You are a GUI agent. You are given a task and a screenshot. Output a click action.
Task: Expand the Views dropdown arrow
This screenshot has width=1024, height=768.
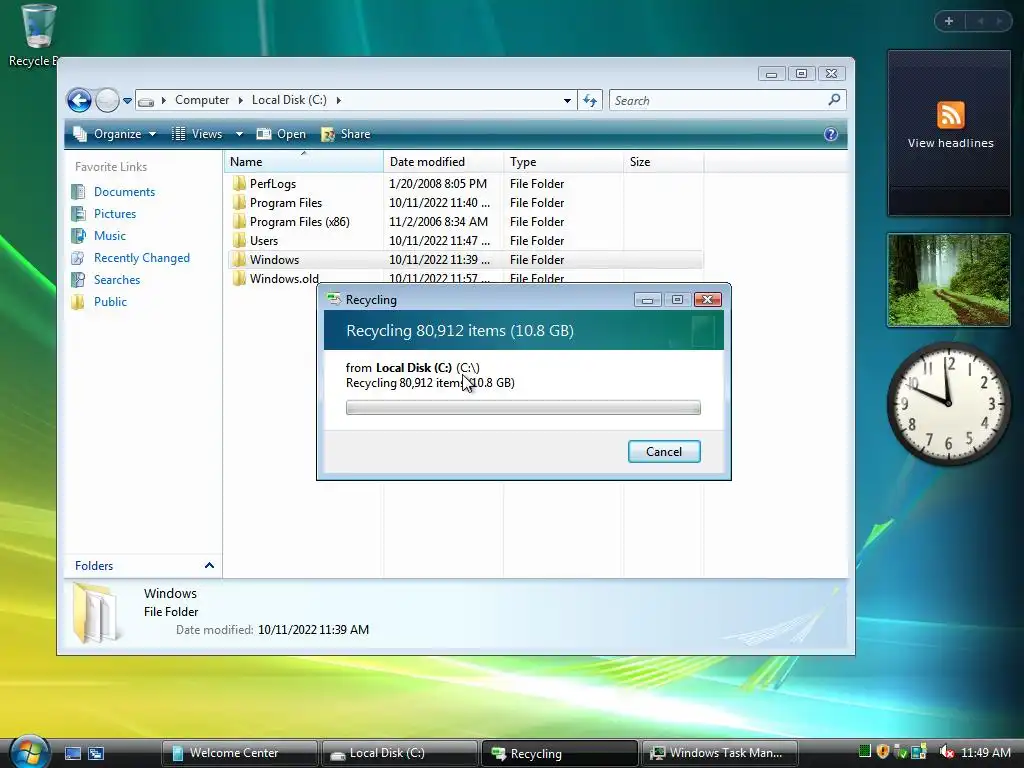(239, 134)
